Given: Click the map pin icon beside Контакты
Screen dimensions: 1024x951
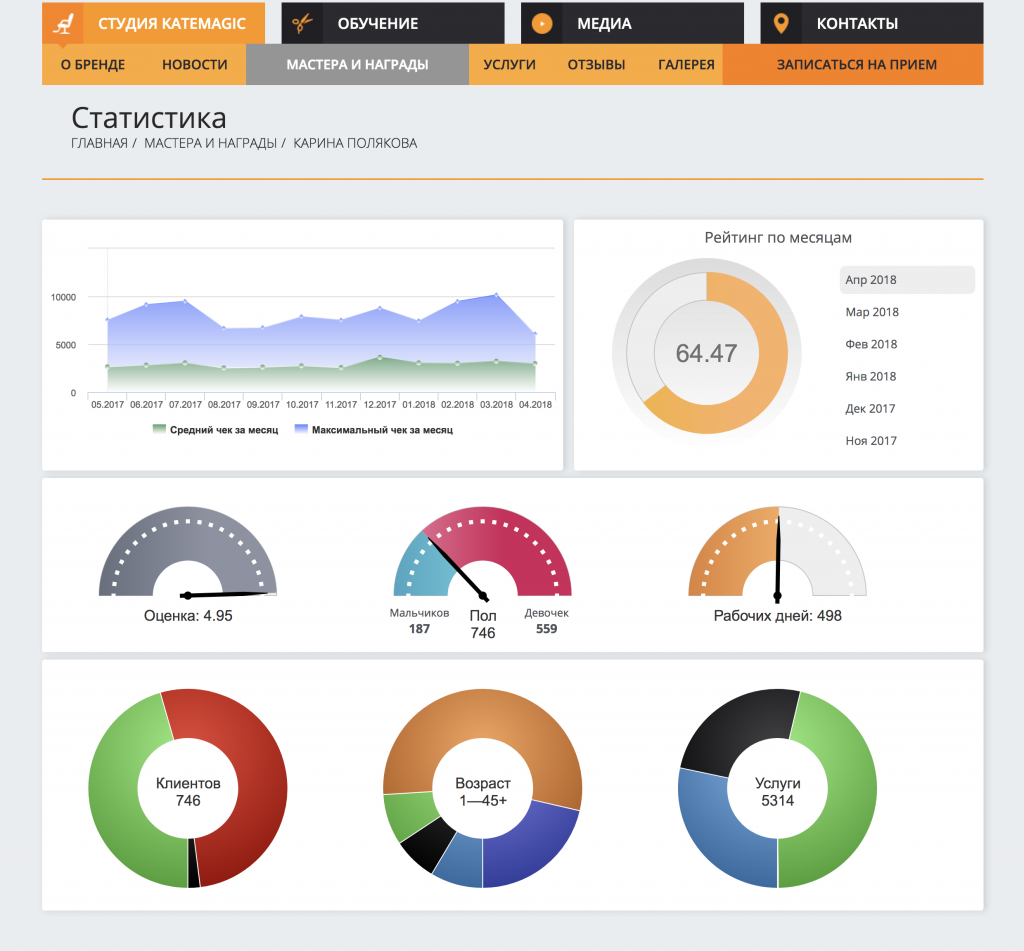Looking at the screenshot, I should pyautogui.click(x=780, y=24).
